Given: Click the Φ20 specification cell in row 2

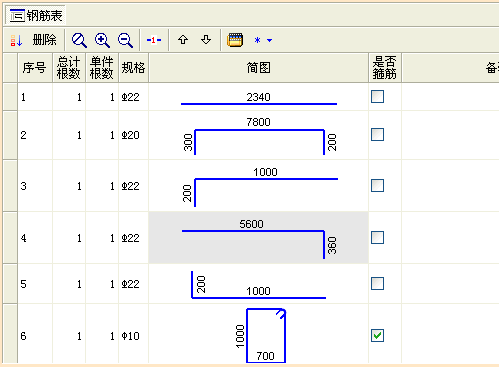Looking at the screenshot, I should tap(133, 135).
